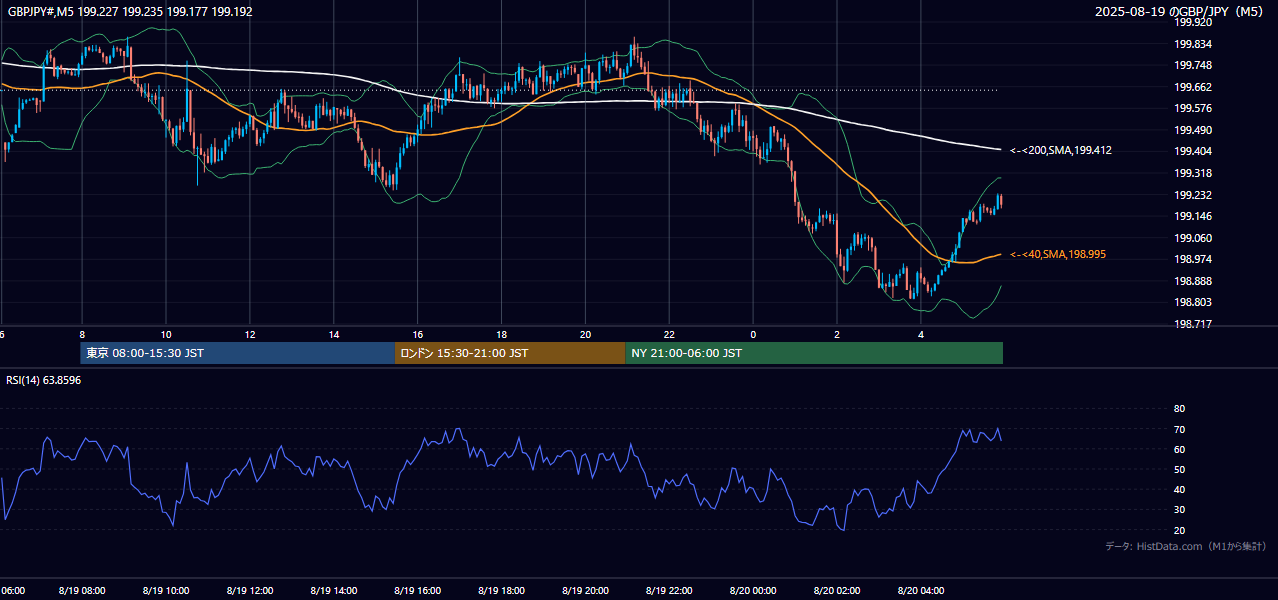
Task: Click the 東京 08:00-15:30 JST session bar
Action: tap(238, 353)
